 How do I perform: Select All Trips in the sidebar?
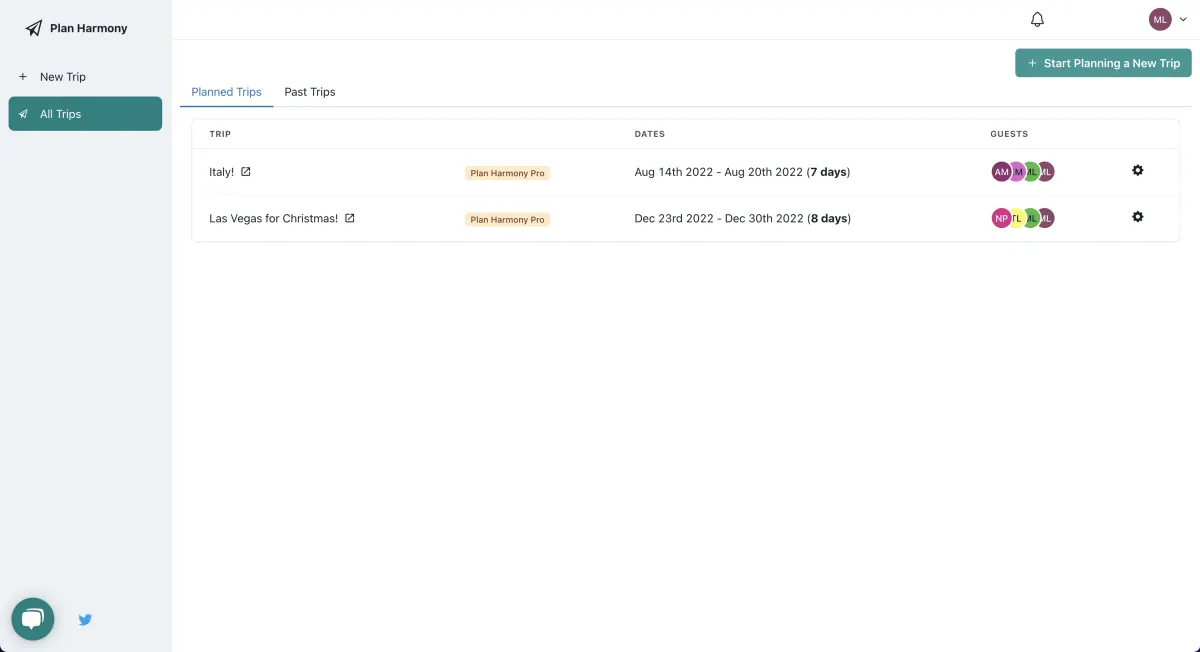[x=85, y=114]
